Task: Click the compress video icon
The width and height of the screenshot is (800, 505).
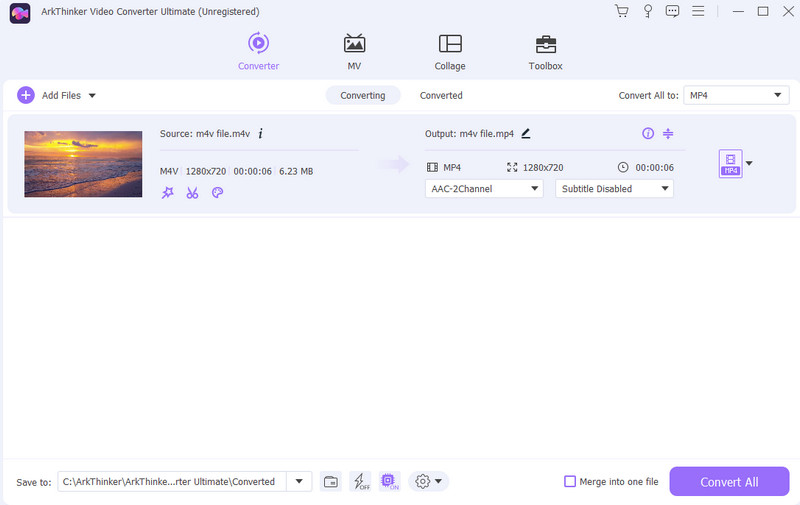Action: pos(668,134)
